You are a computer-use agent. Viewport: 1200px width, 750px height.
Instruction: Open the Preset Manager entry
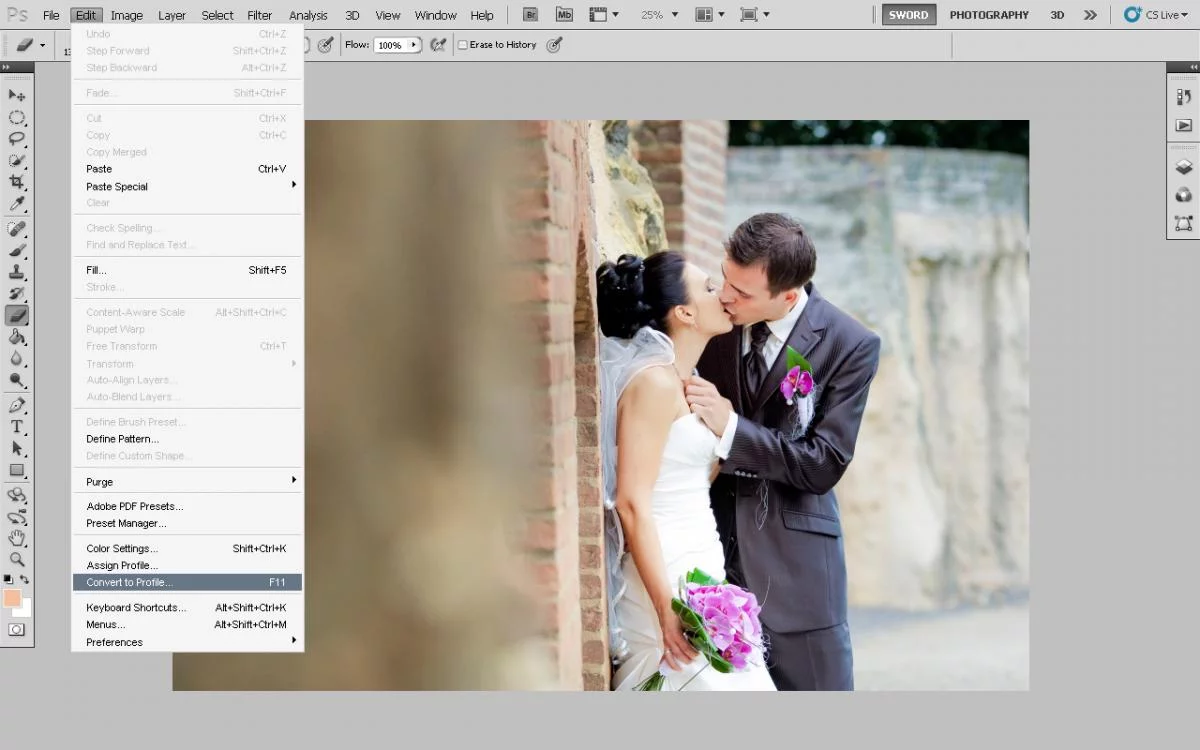(x=187, y=523)
